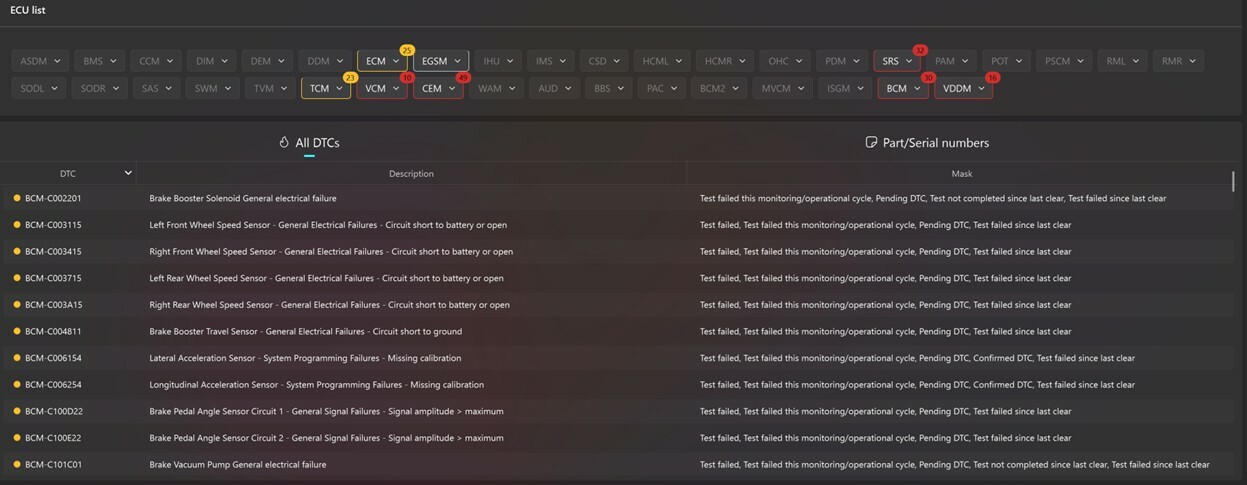This screenshot has height=485, width=1247.
Task: Click the yellow status dot for BCM-C002201
Action: click(17, 198)
